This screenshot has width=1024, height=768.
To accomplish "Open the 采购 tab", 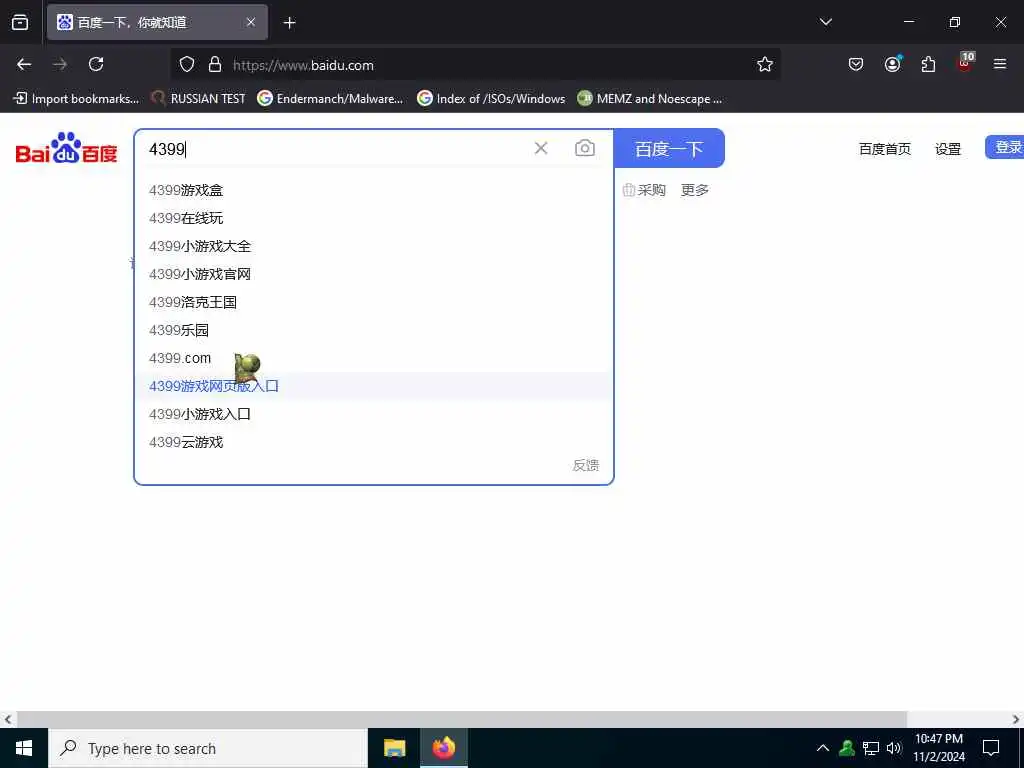I will pos(644,190).
